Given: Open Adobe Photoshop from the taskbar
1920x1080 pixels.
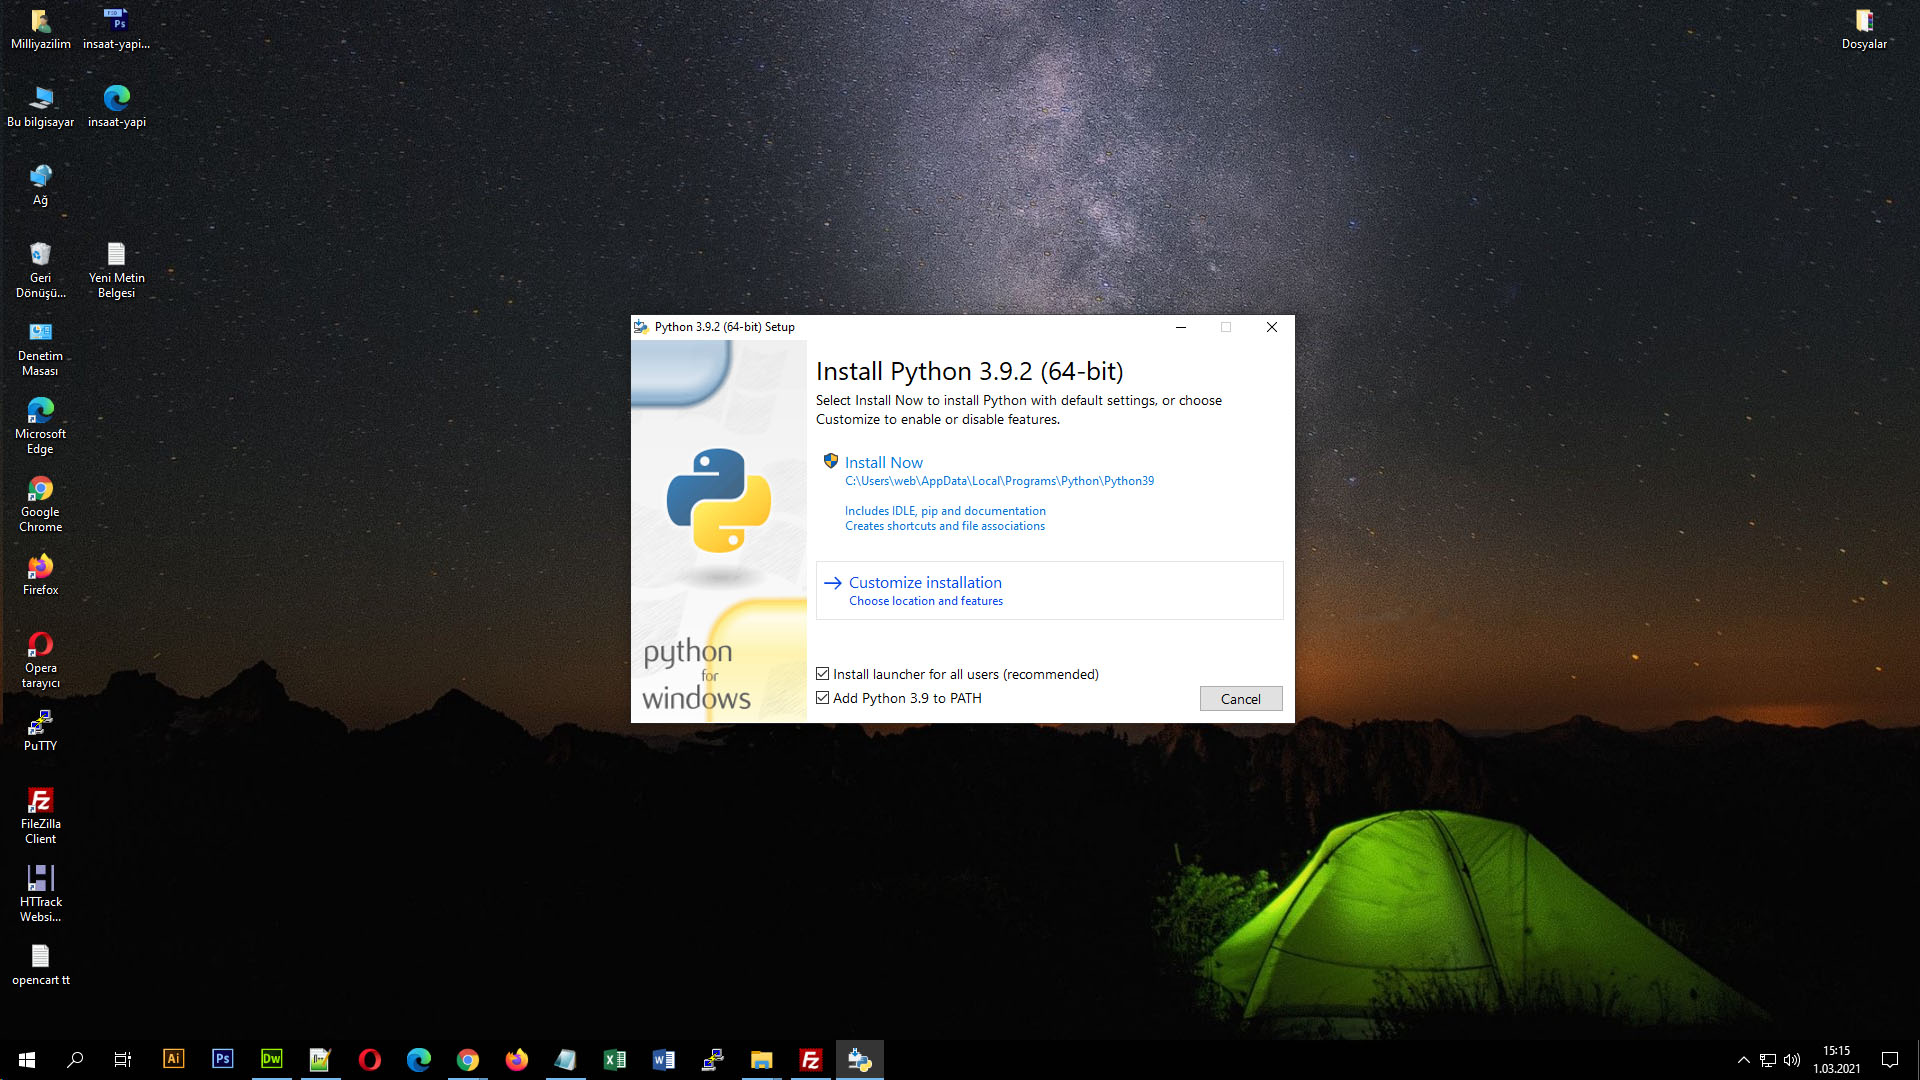Looking at the screenshot, I should click(222, 1059).
